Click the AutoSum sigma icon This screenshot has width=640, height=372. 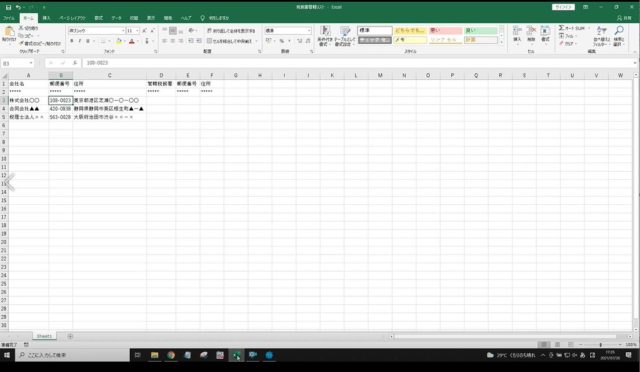coord(561,28)
